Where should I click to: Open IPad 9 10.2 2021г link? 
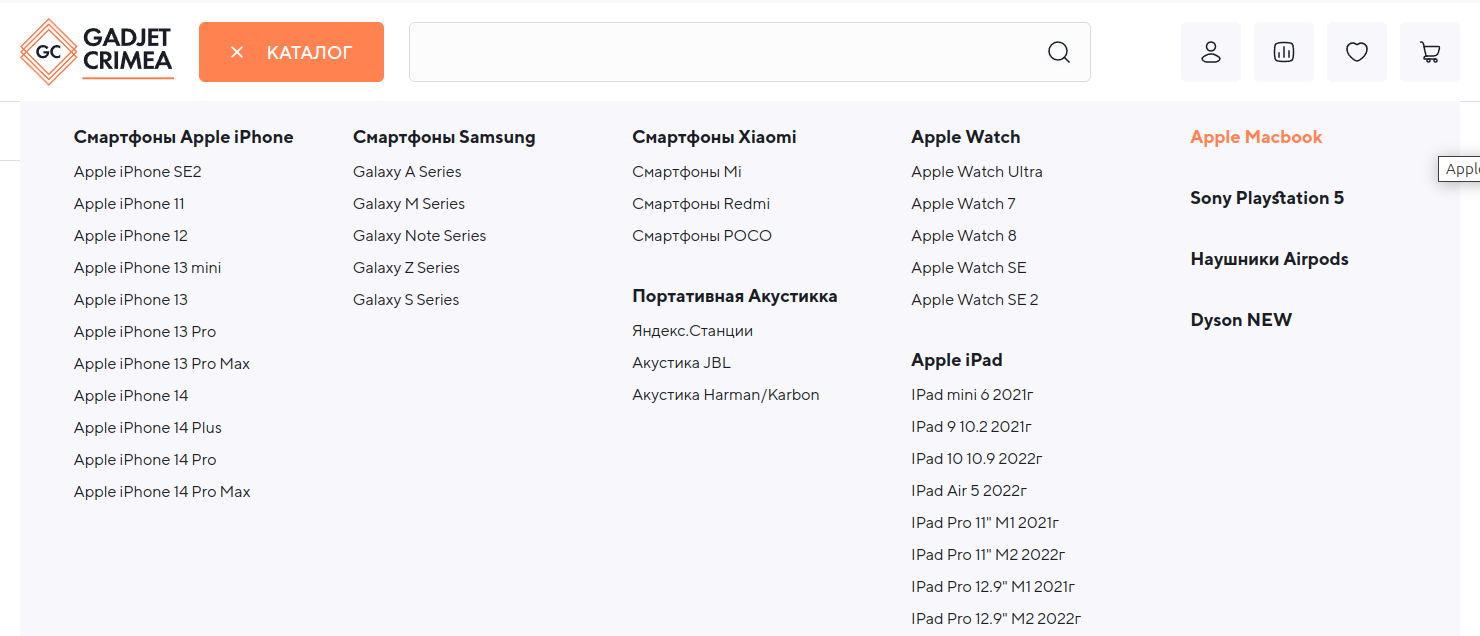coord(971,427)
